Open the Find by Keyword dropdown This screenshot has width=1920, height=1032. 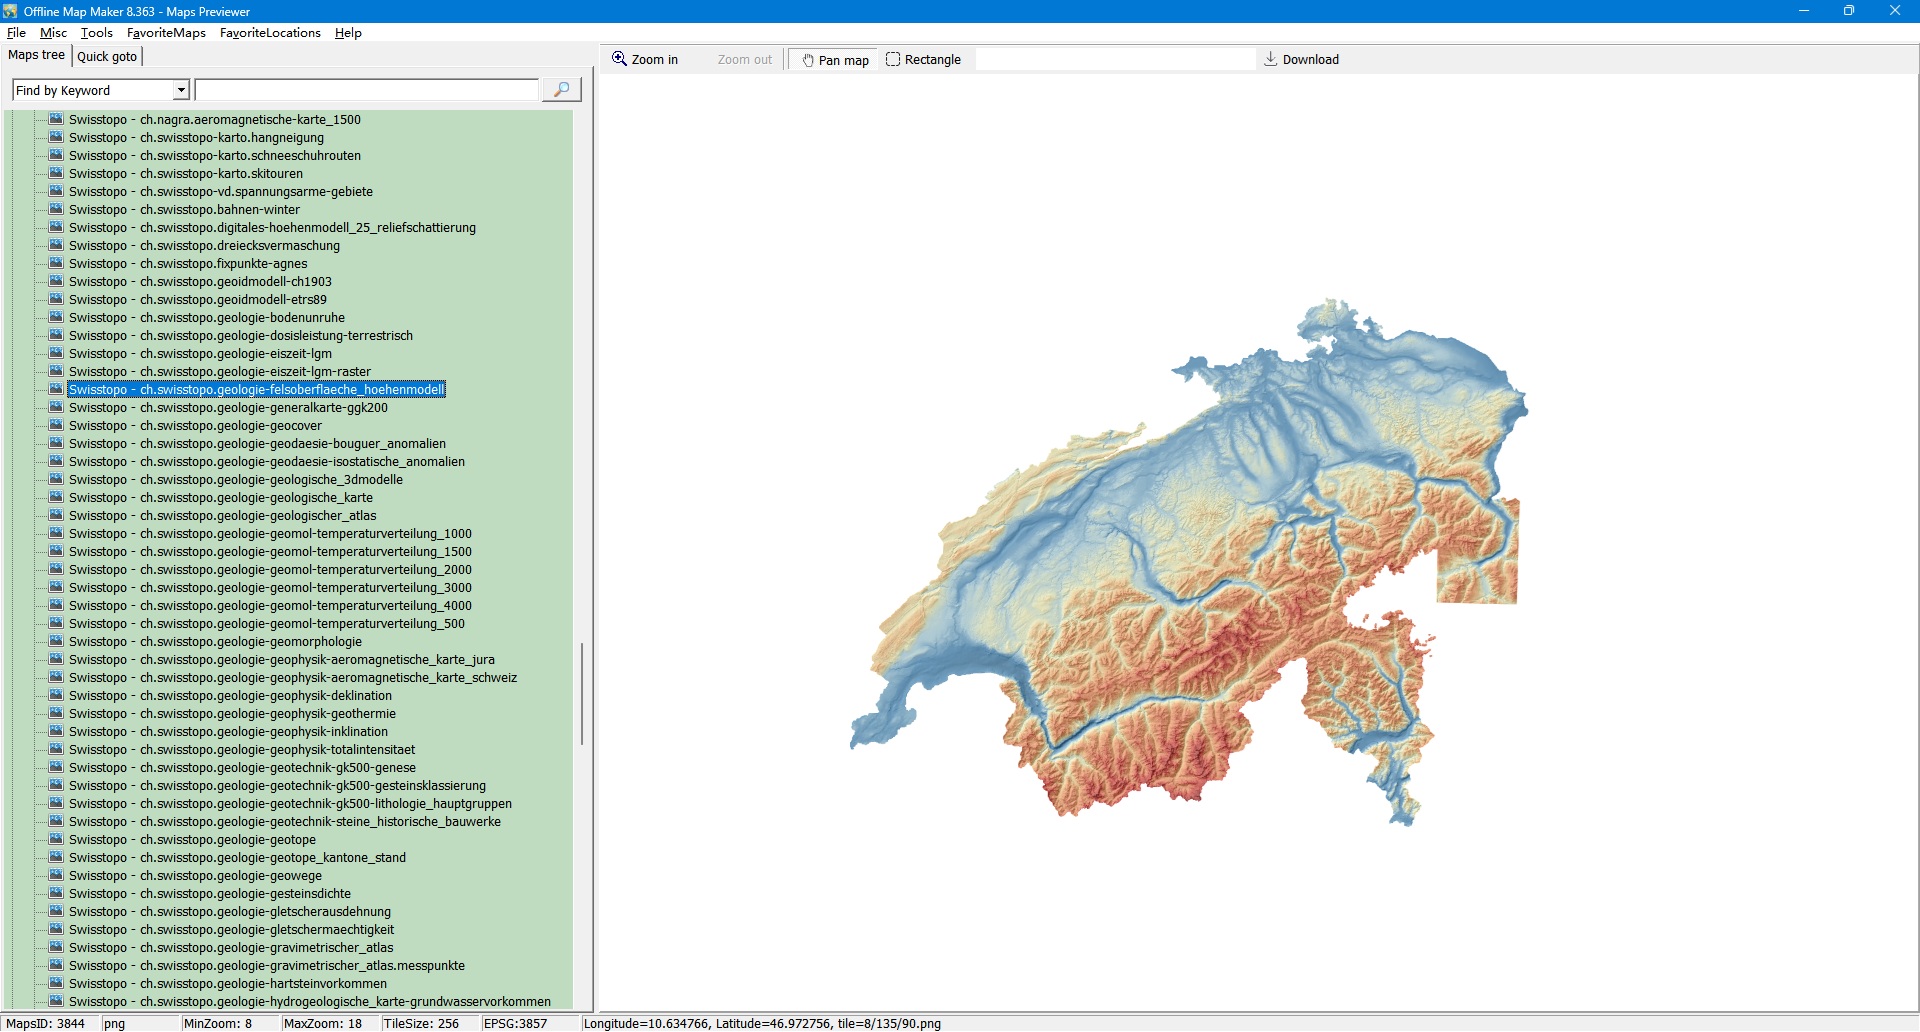click(181, 90)
